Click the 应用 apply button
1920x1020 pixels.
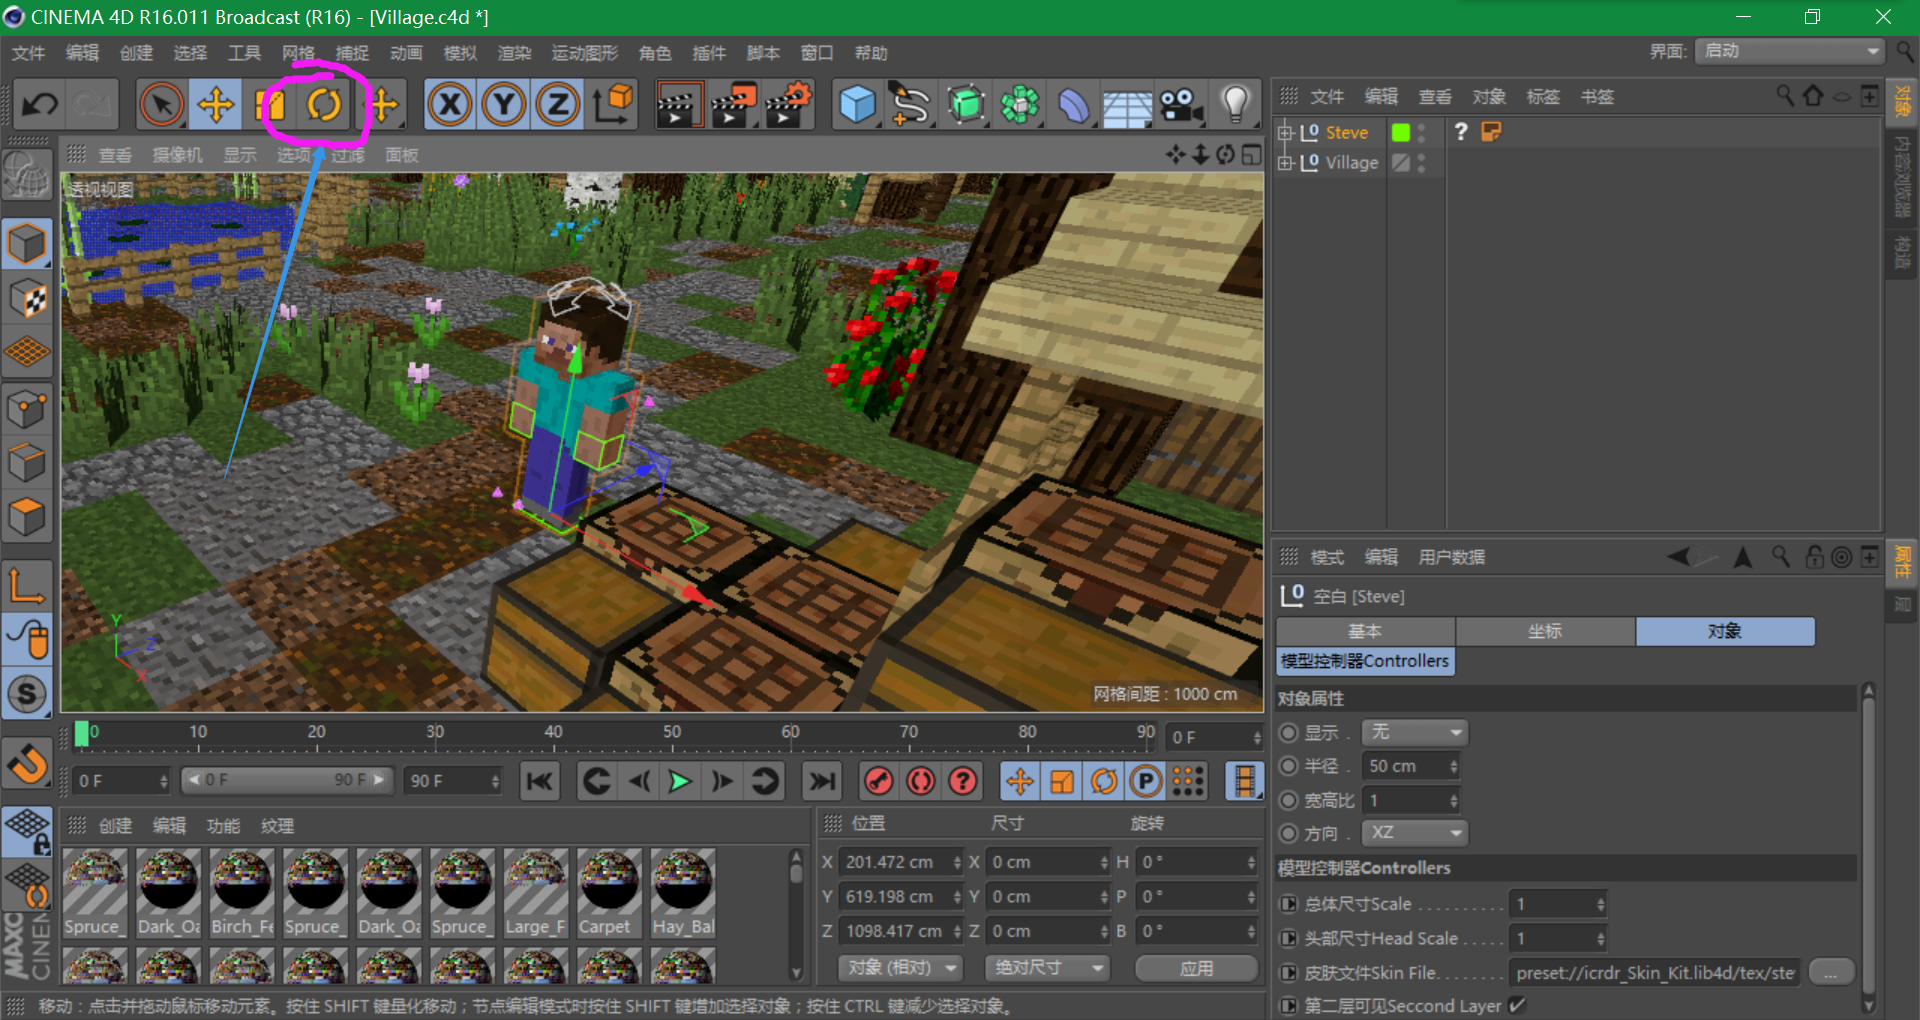pos(1196,967)
